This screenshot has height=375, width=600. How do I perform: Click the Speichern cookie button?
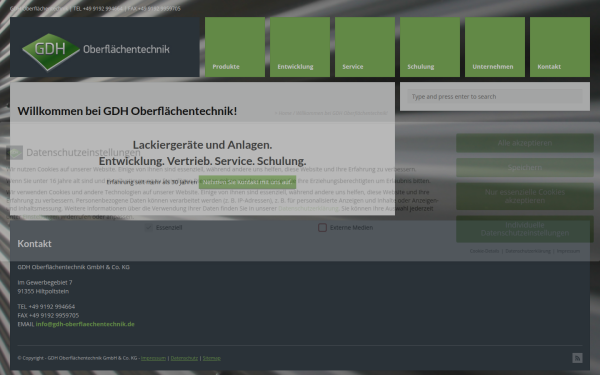[525, 168]
